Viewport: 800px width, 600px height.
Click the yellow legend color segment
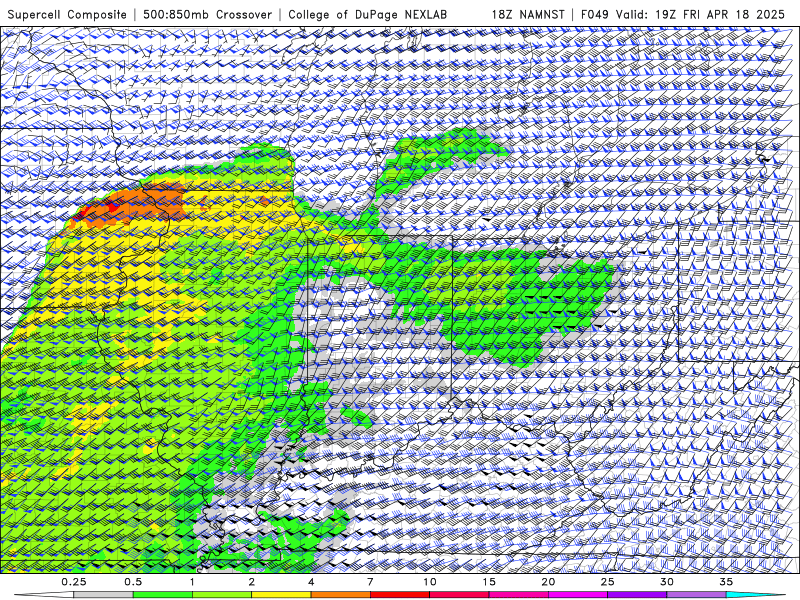pyautogui.click(x=281, y=595)
